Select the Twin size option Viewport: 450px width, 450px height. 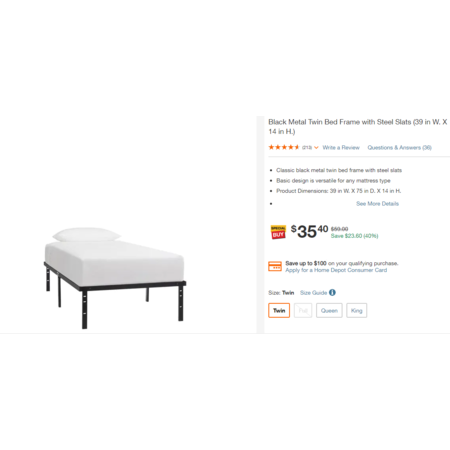pos(279,311)
